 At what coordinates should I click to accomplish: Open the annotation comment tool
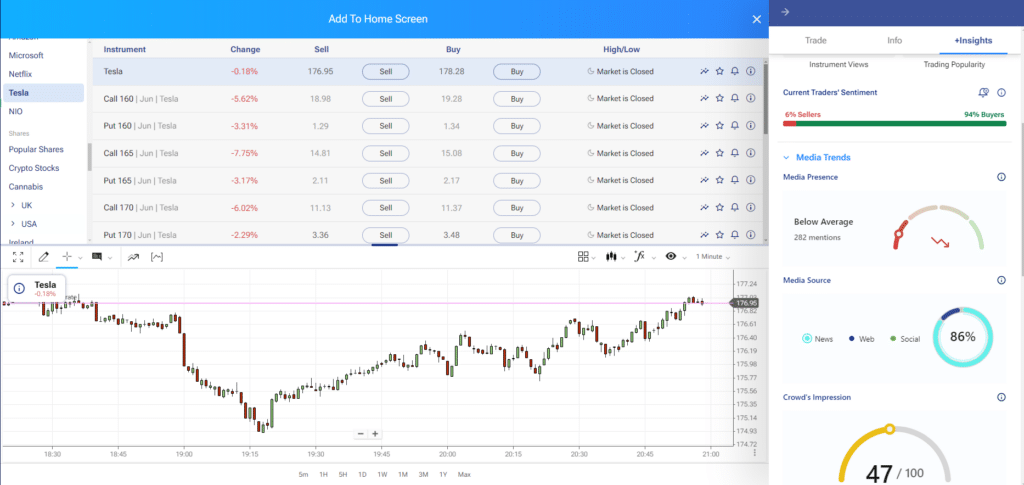[97, 257]
